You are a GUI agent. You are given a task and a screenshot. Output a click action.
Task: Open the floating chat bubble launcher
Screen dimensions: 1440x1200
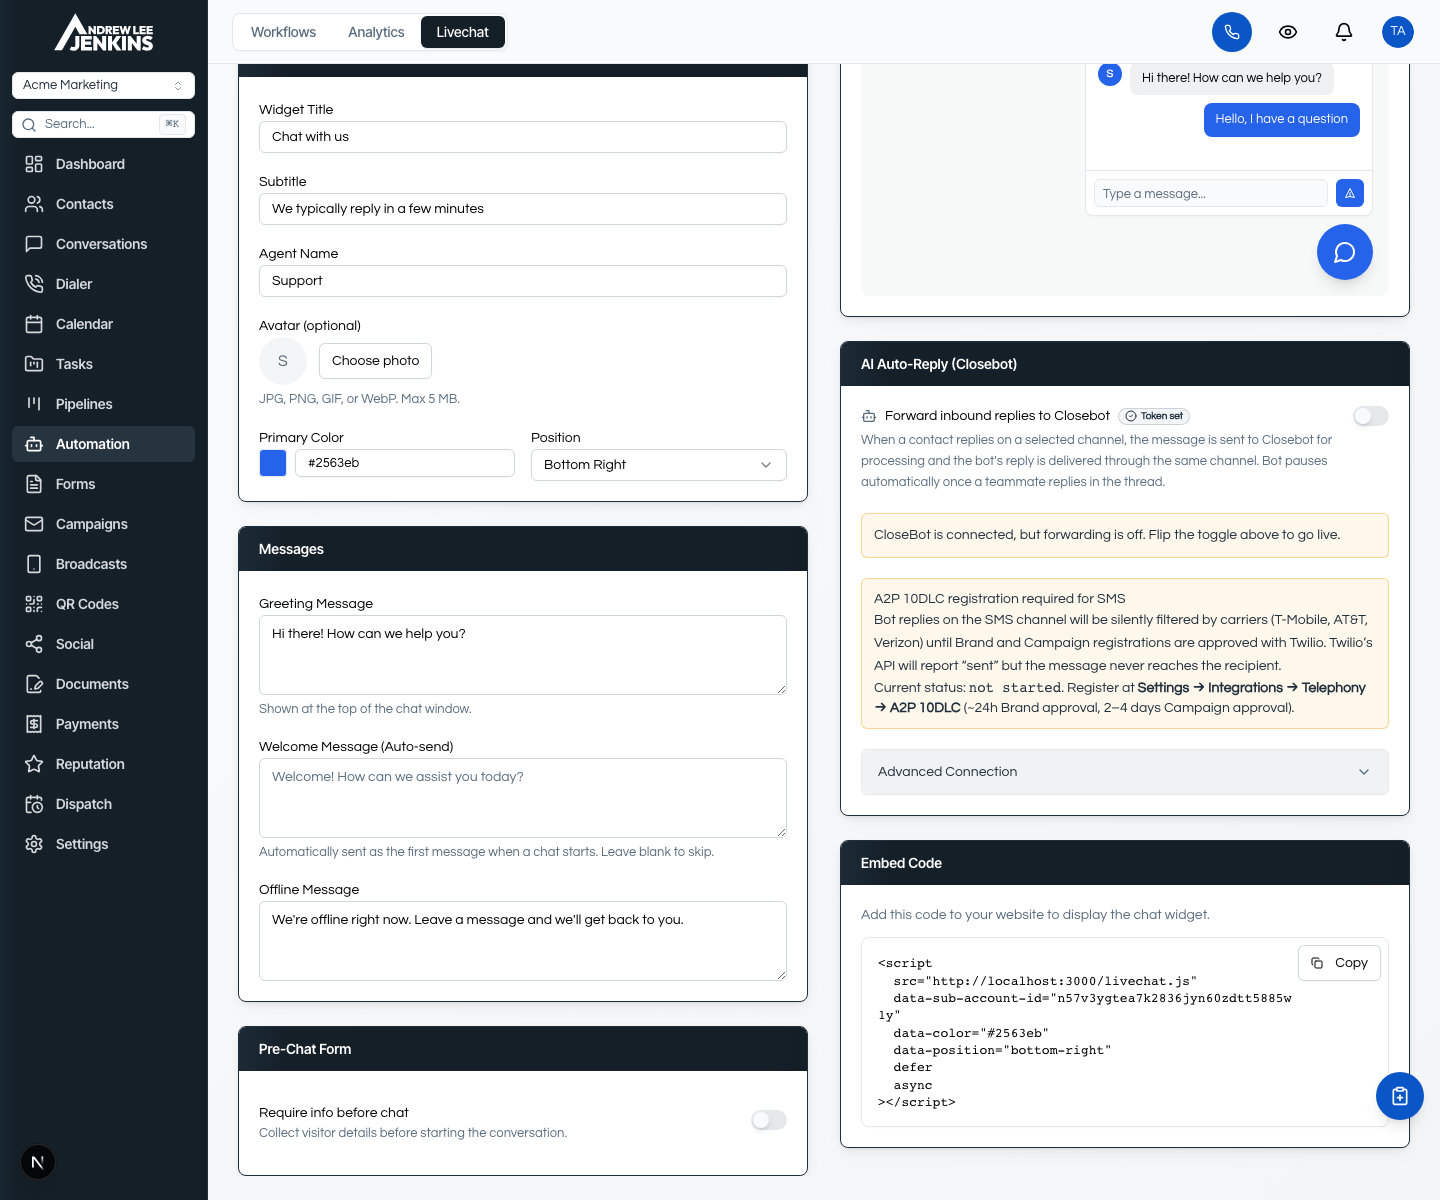point(1345,252)
